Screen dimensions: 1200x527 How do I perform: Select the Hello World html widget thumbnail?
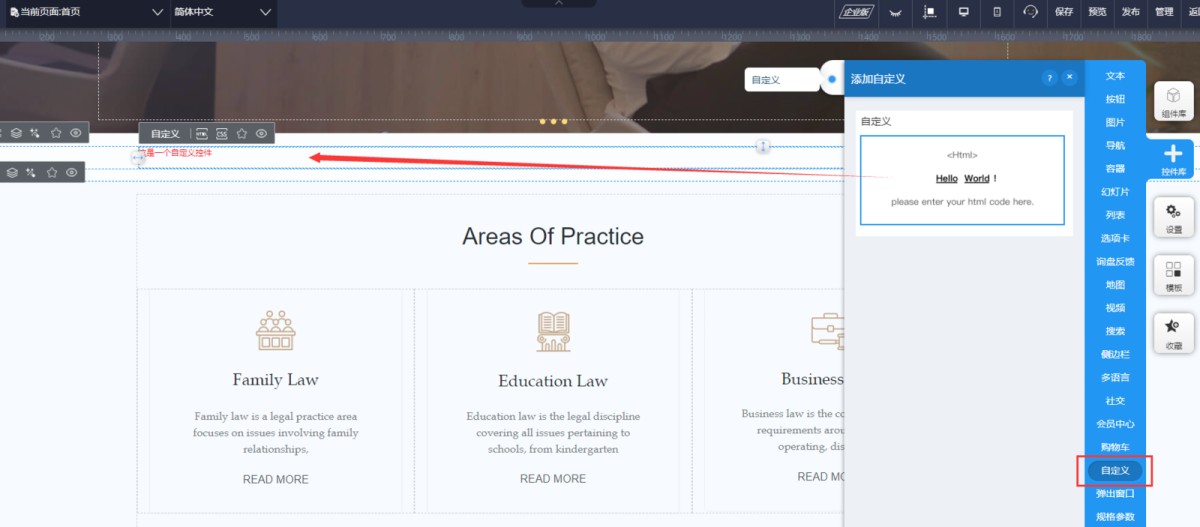pos(962,180)
